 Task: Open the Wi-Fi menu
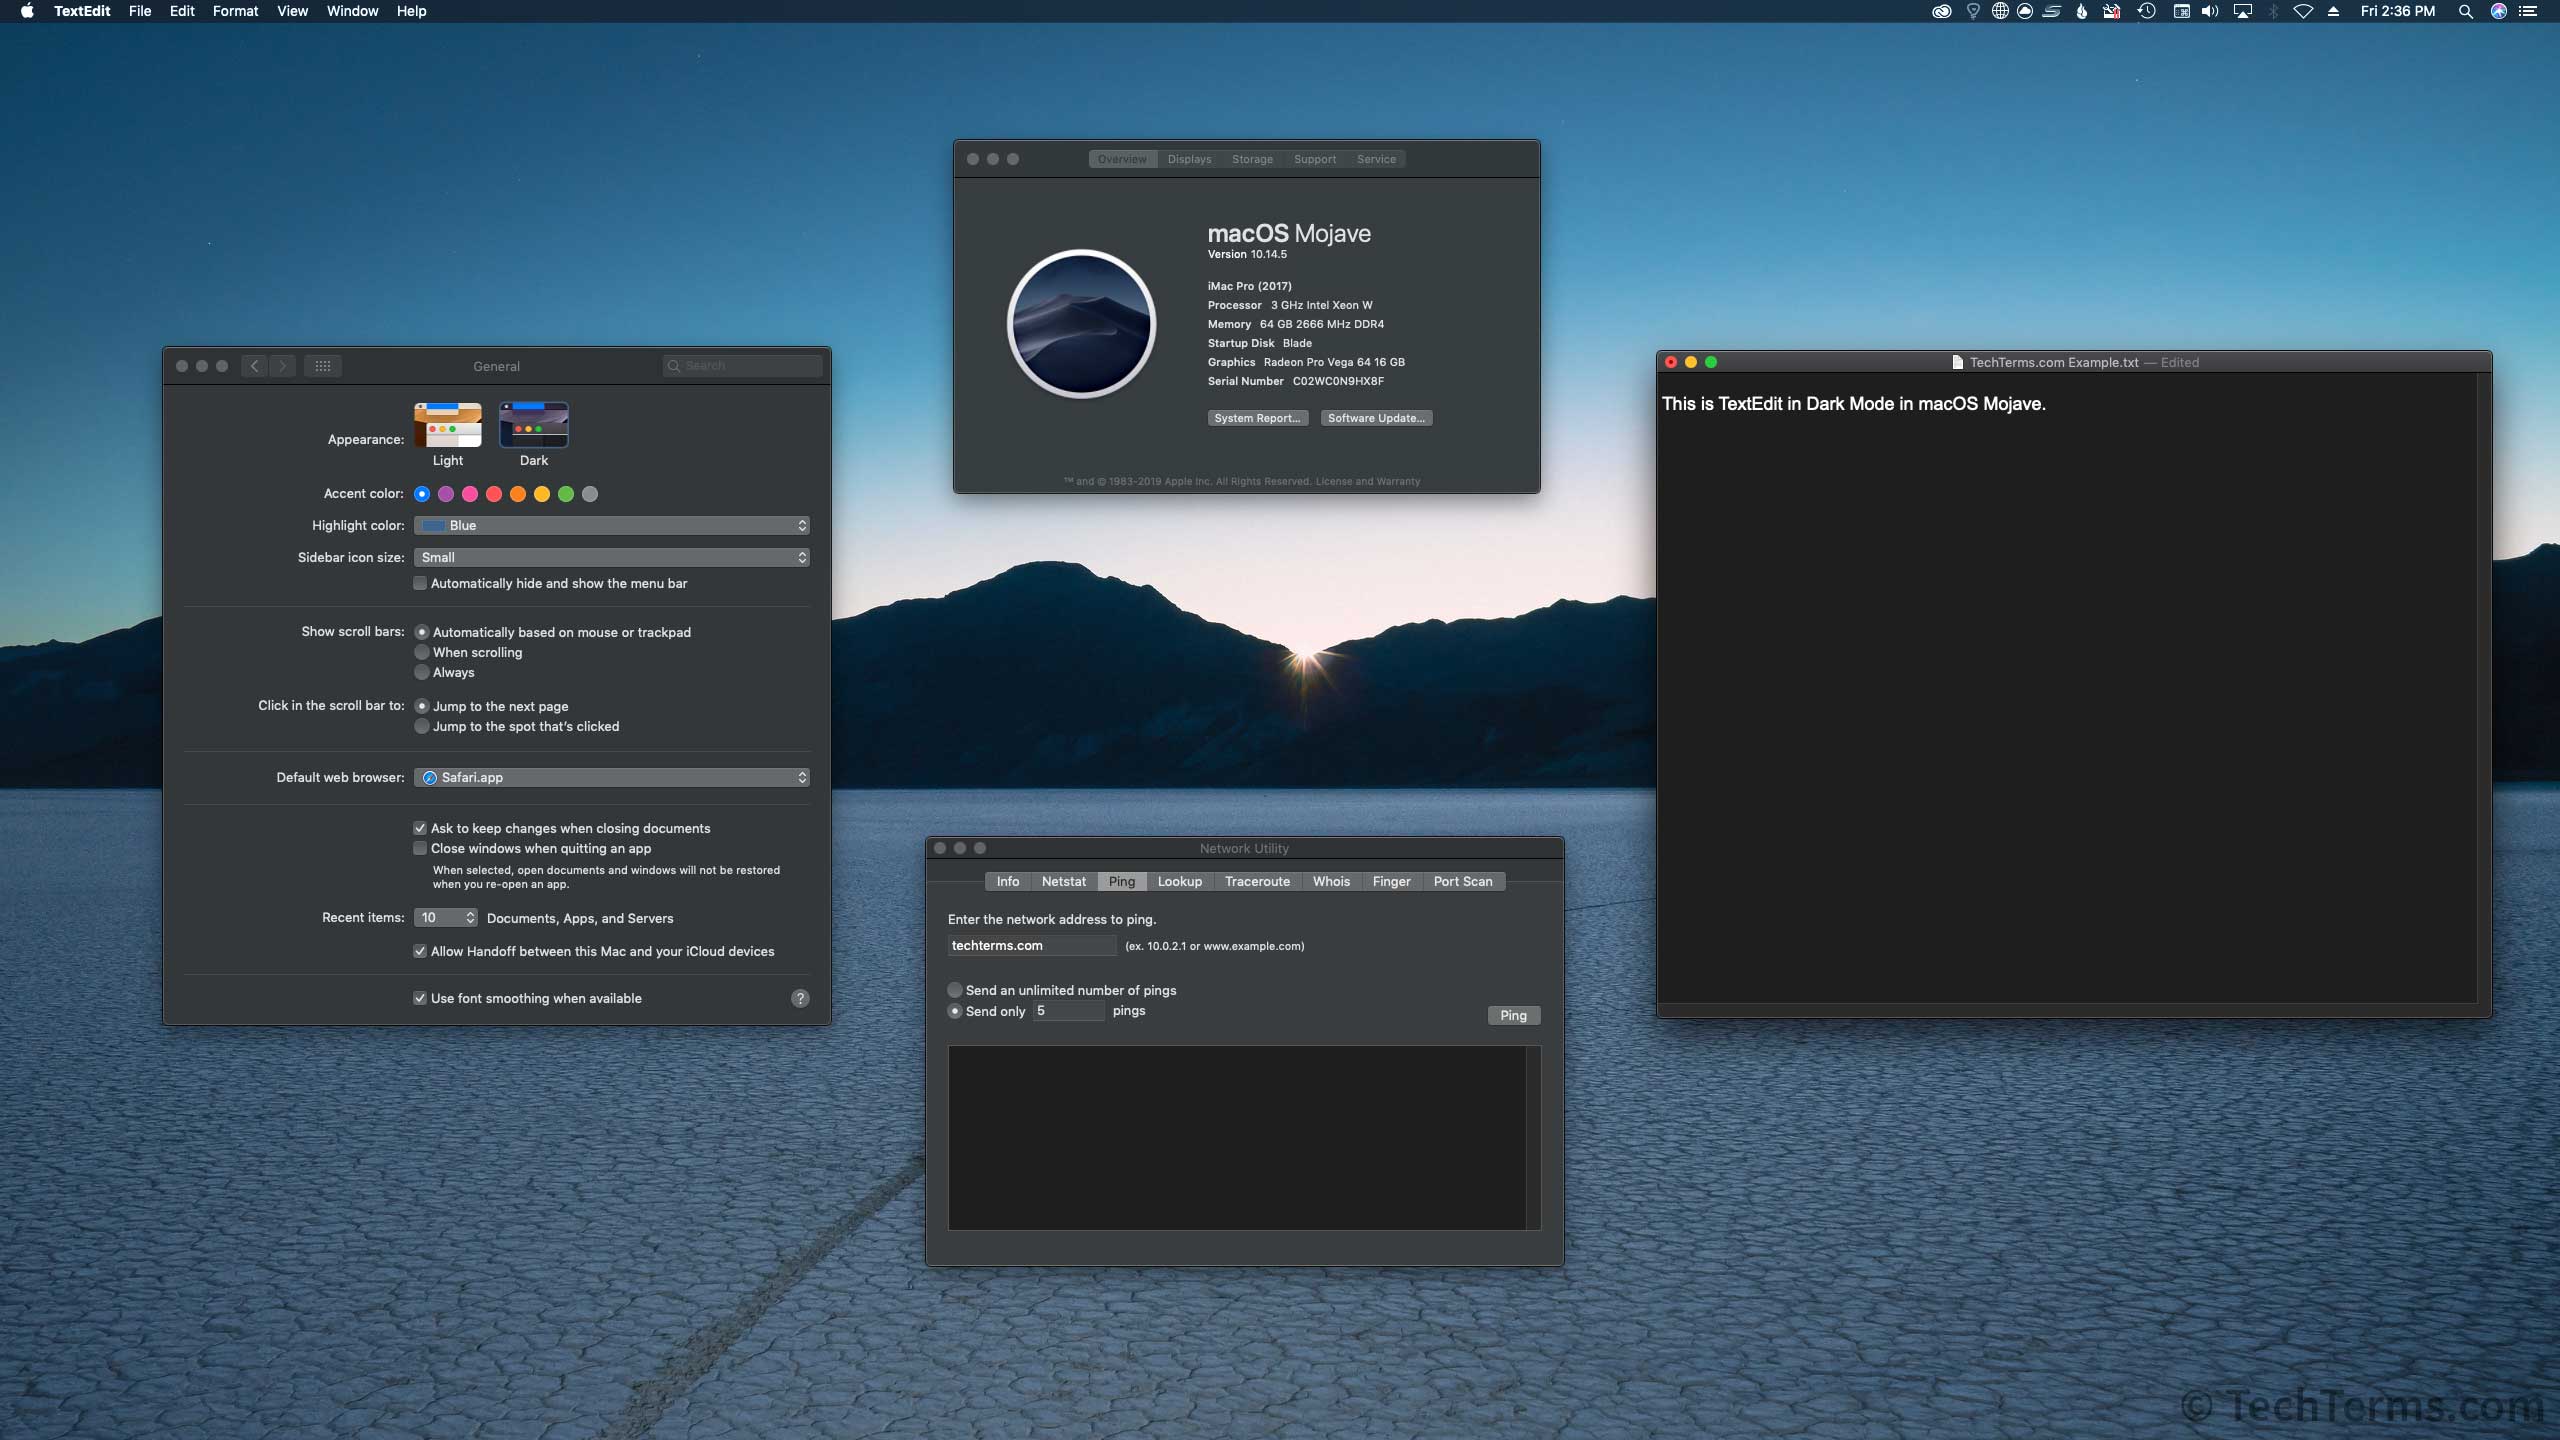point(2302,11)
